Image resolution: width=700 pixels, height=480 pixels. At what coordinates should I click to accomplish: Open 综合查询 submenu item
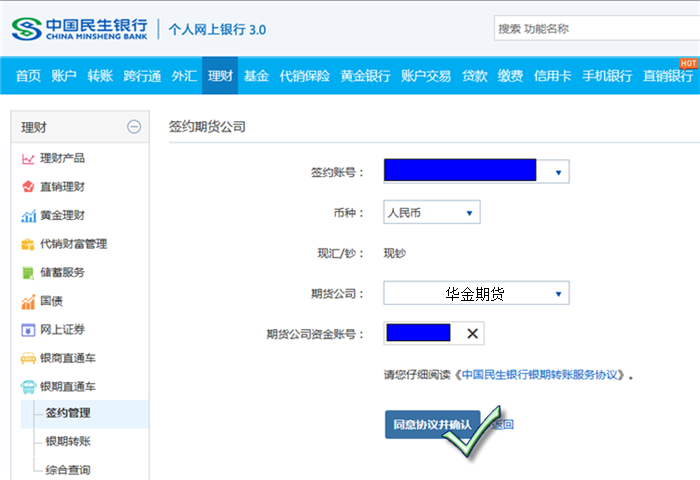click(68, 470)
